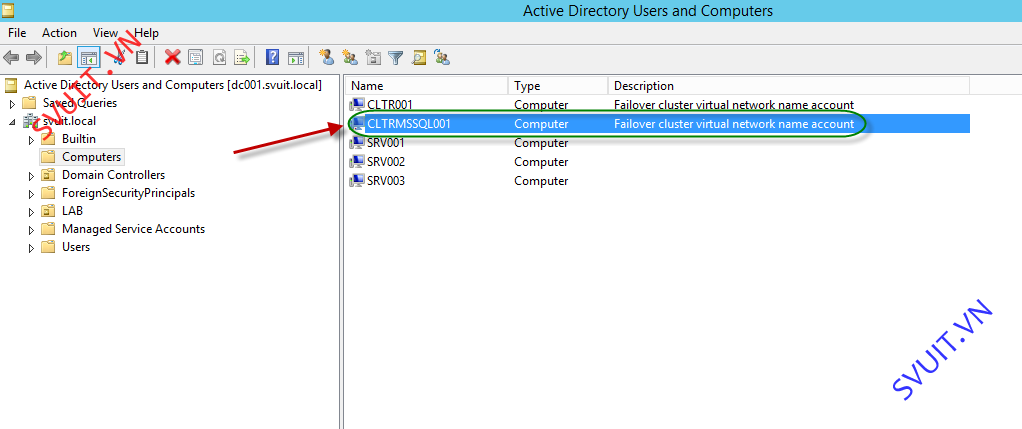1022x429 pixels.
Task: Expand the Builtin container
Action: click(31, 140)
